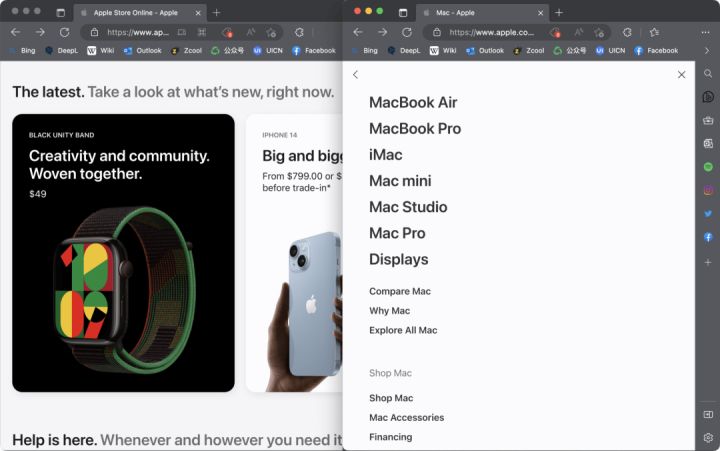The image size is (720, 451).
Task: Open Extensions in Apple Store Online window
Action: click(299, 32)
